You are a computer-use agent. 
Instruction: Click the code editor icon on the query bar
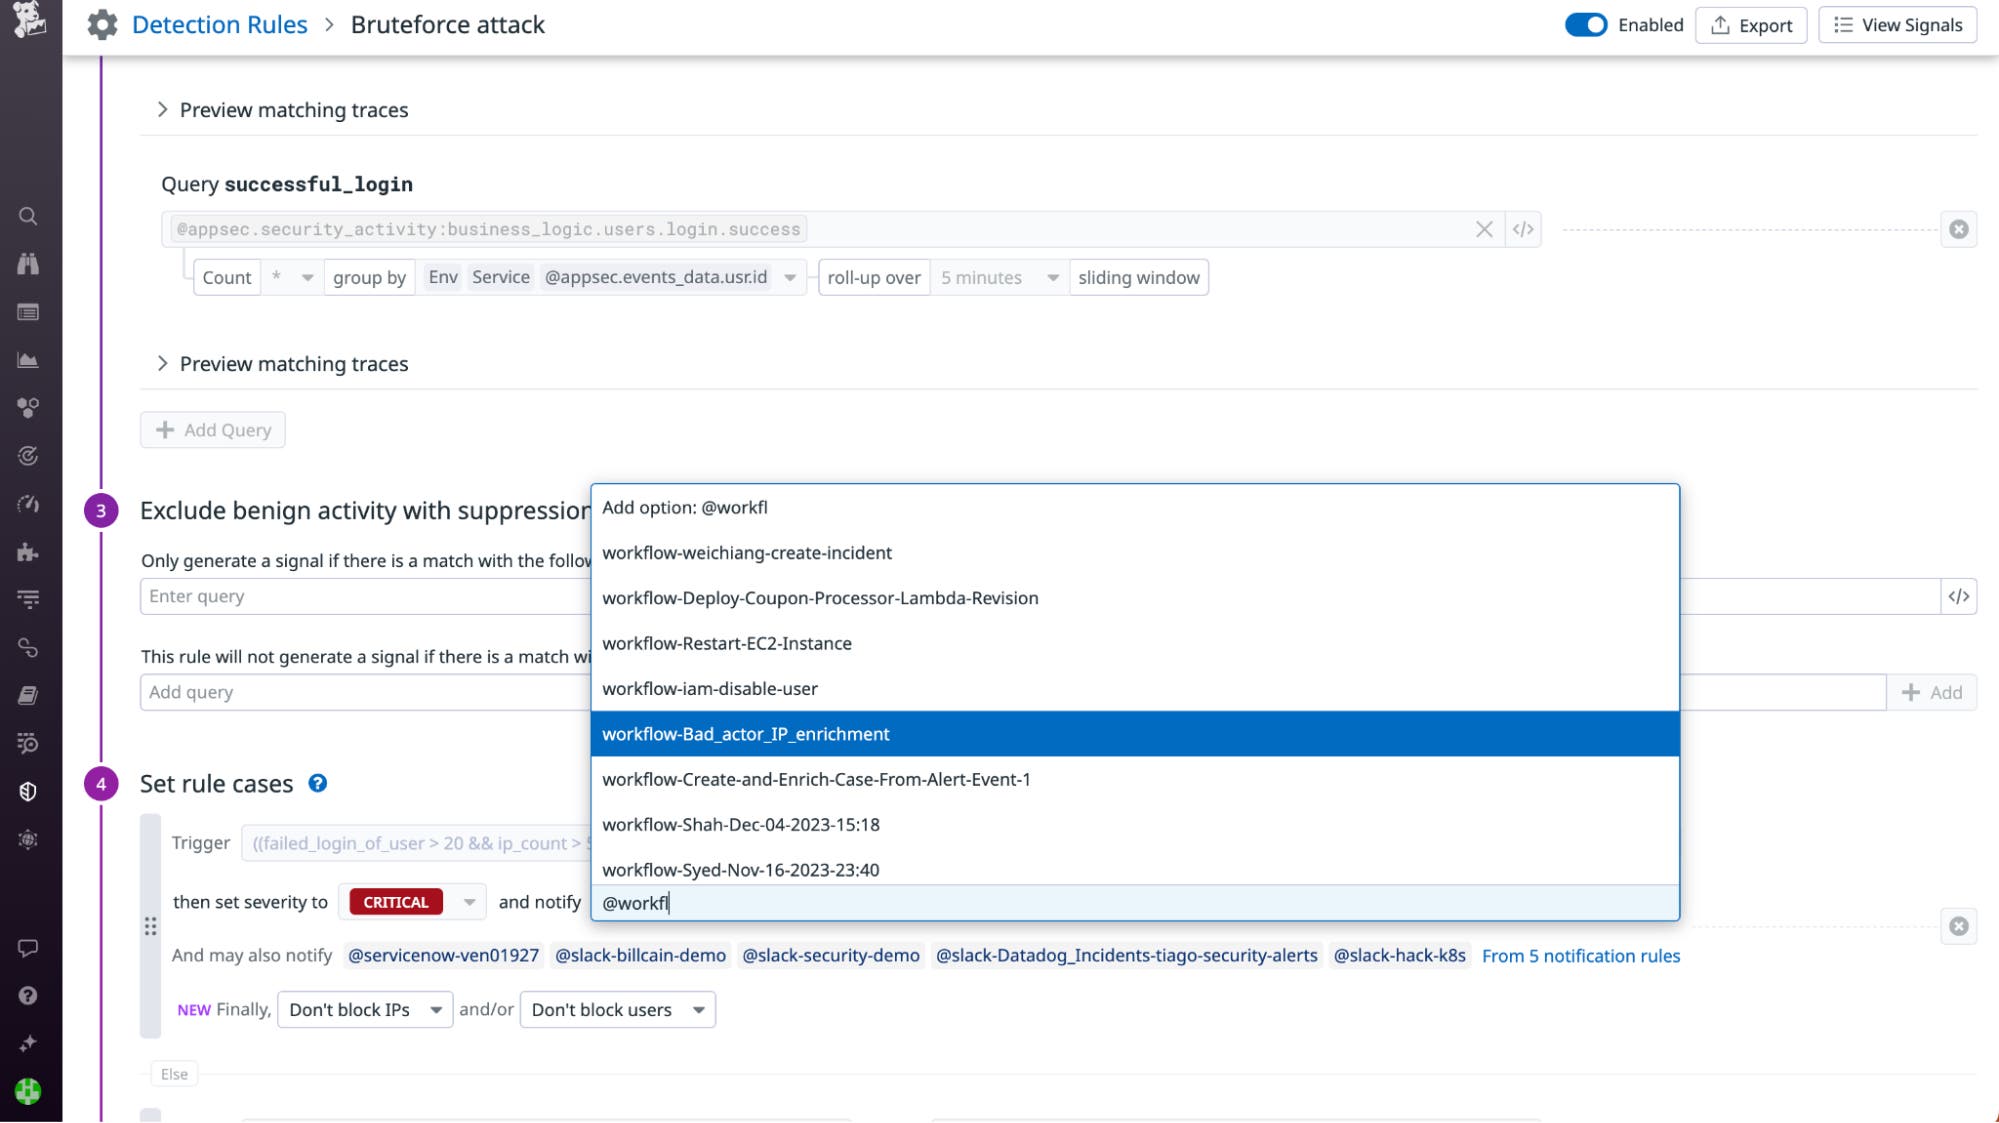[1524, 228]
